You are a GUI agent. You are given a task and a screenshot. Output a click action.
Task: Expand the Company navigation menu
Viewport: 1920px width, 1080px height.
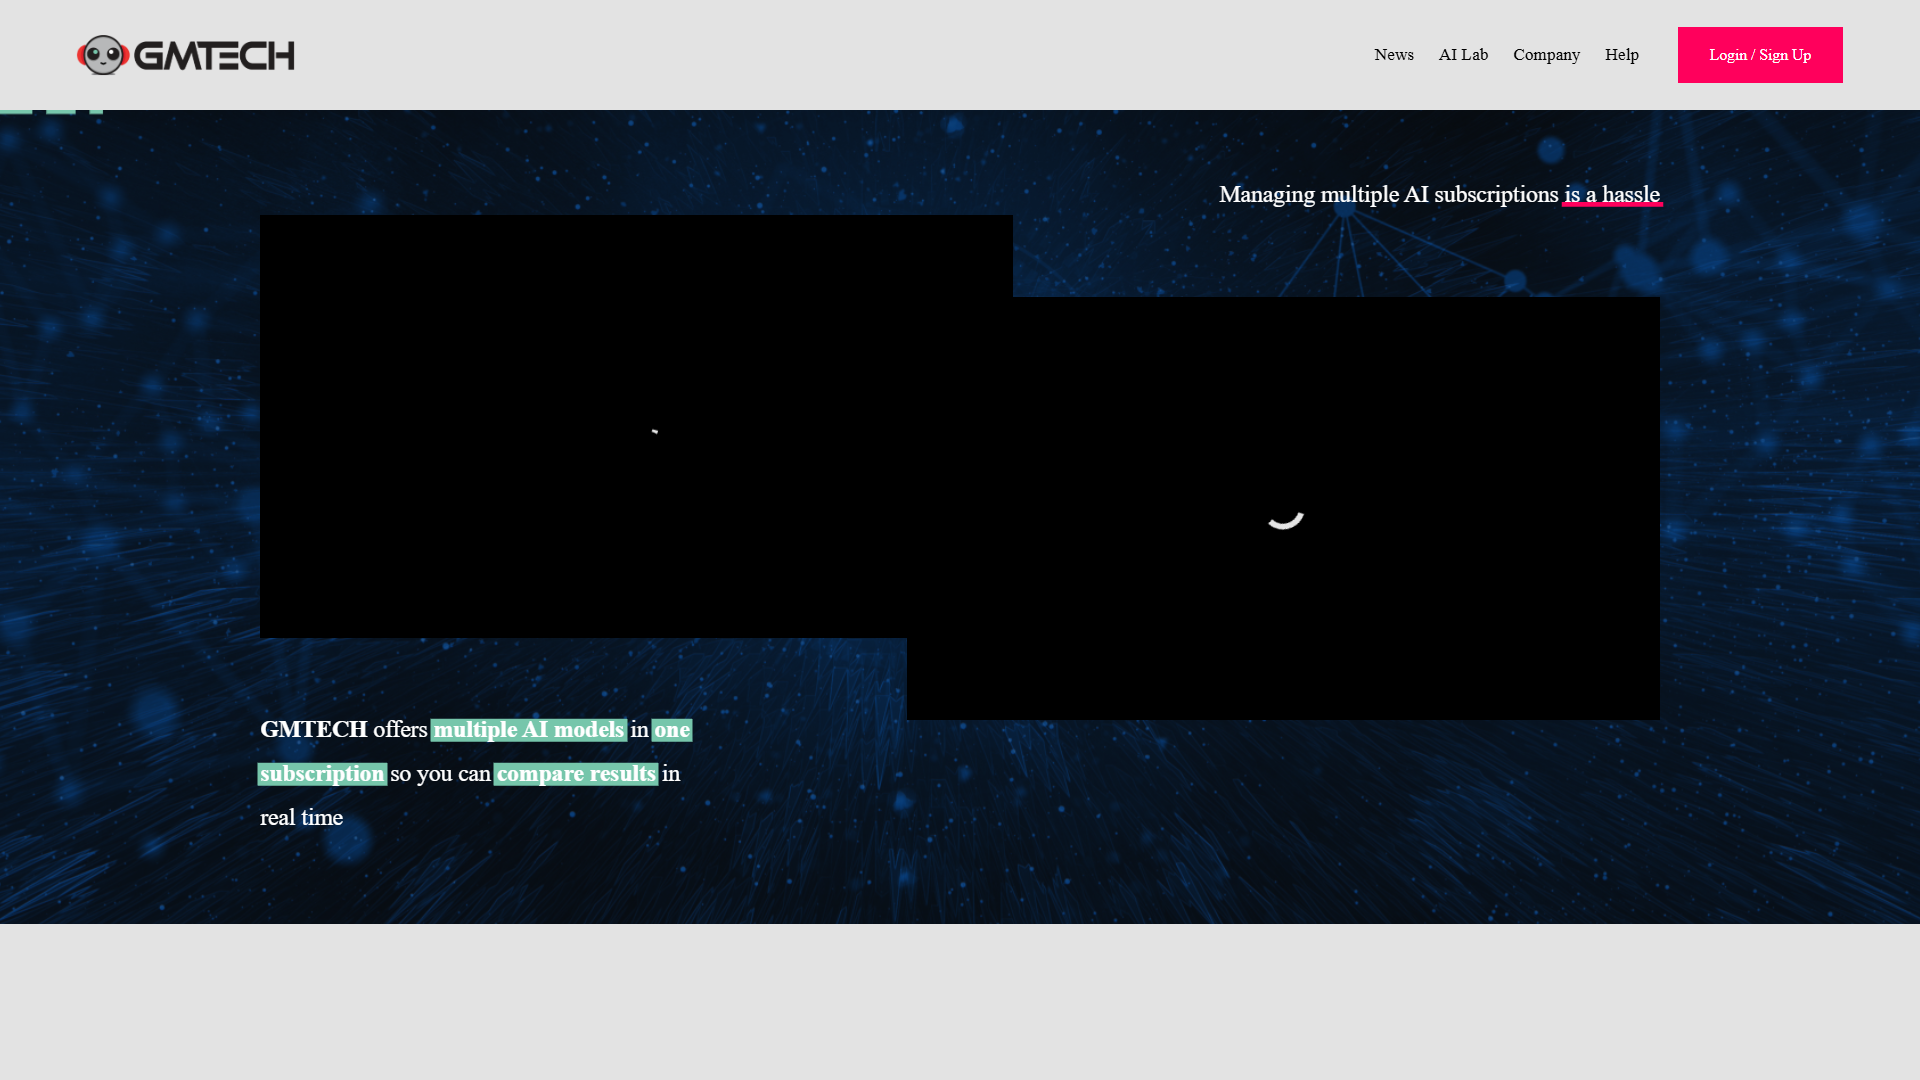[x=1546, y=55]
